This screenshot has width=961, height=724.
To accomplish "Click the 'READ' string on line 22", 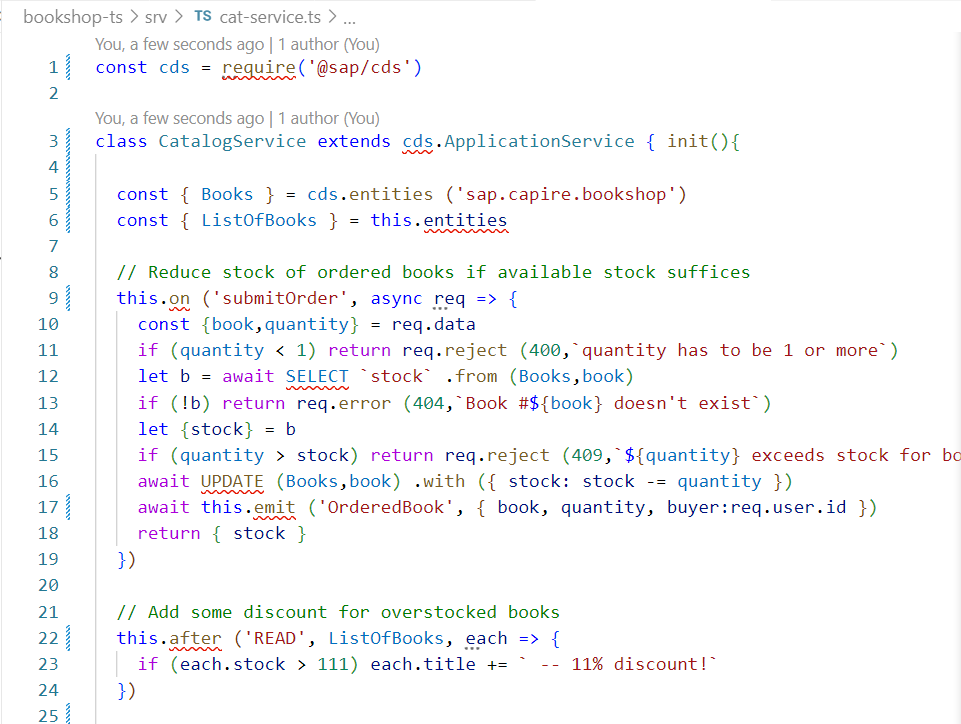I will point(275,638).
